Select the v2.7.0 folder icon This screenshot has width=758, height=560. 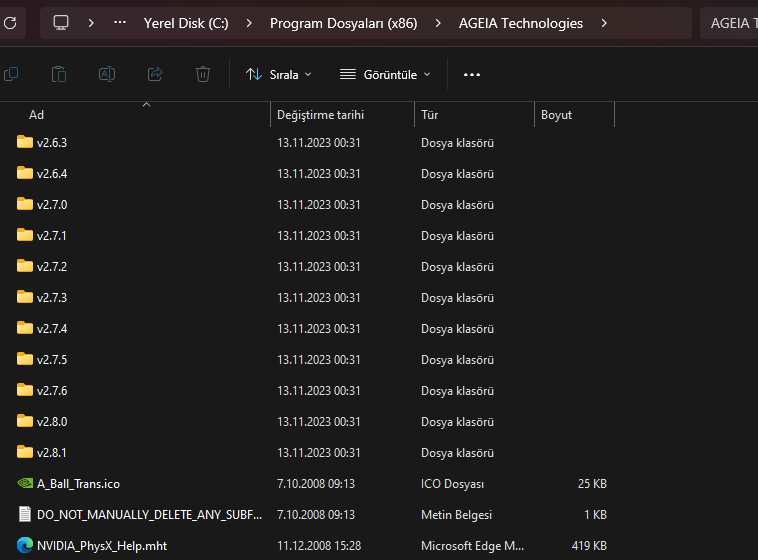25,204
